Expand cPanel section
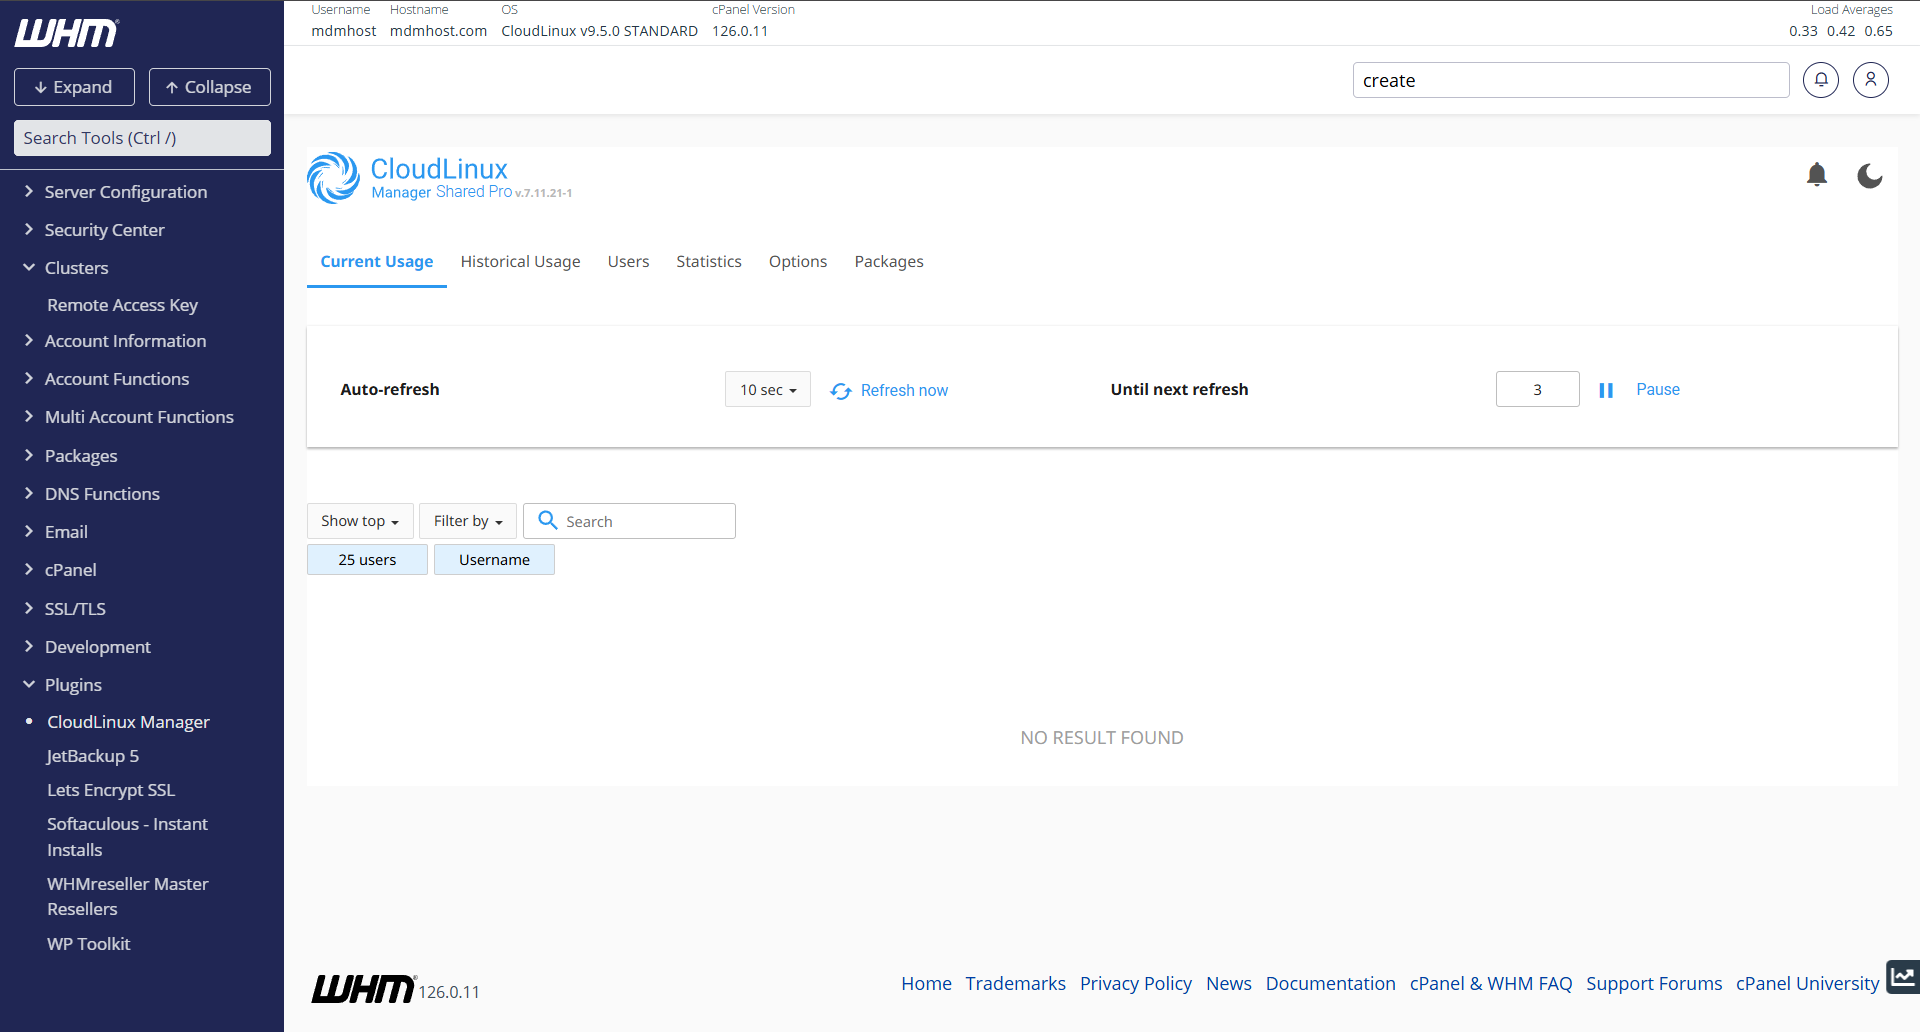 pyautogui.click(x=70, y=570)
